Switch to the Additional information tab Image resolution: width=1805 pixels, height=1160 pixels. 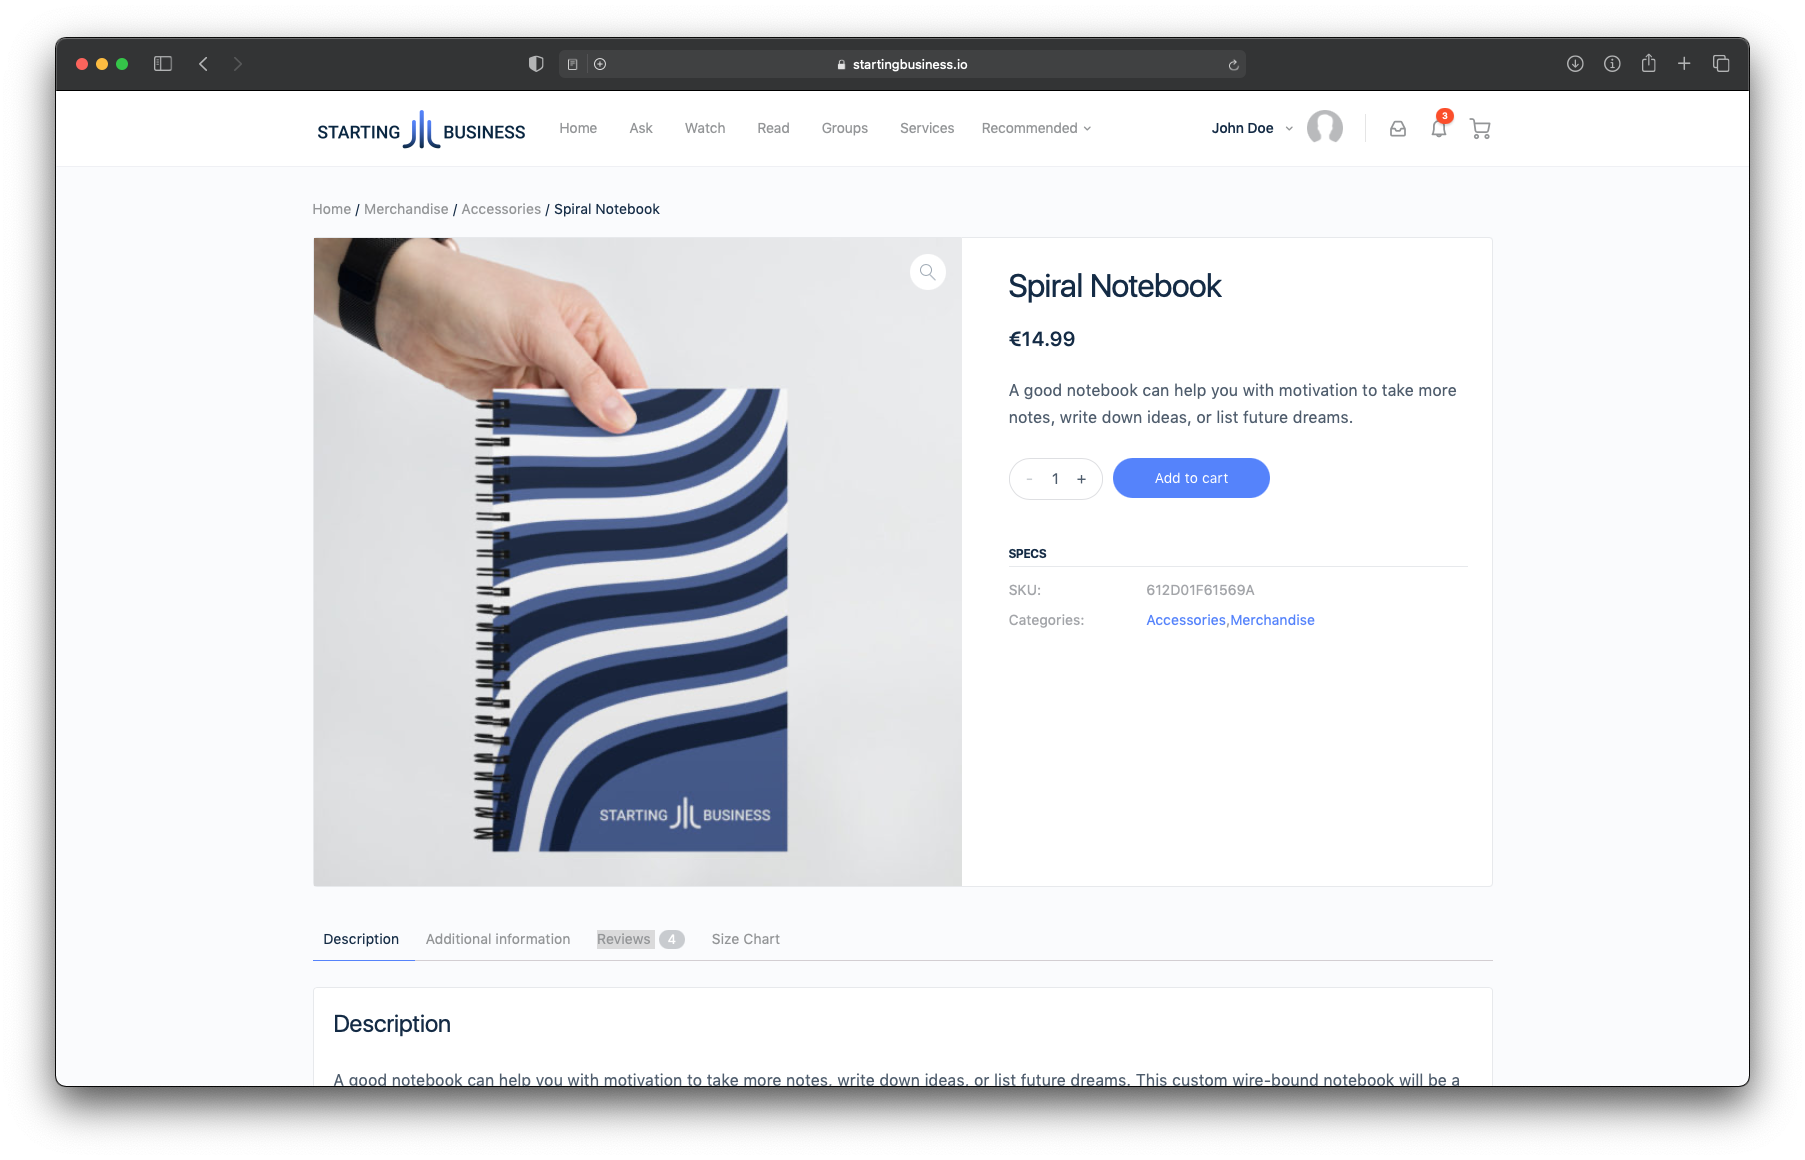498,939
